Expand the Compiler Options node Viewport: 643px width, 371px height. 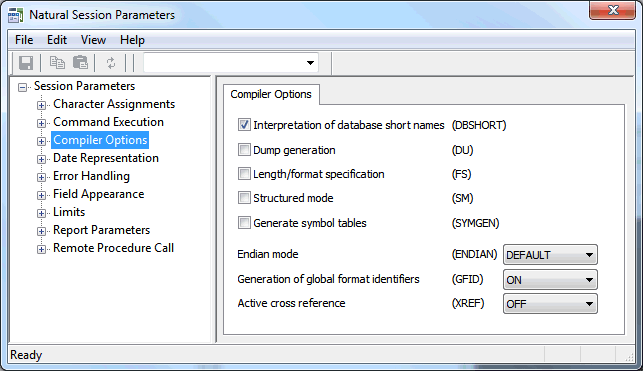(x=41, y=141)
